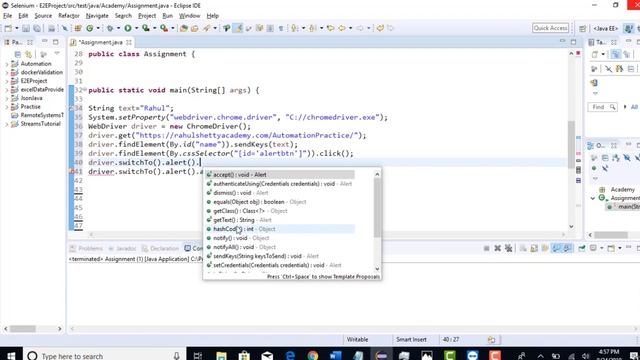Select the Assignment.java editor tab

click(x=100, y=42)
